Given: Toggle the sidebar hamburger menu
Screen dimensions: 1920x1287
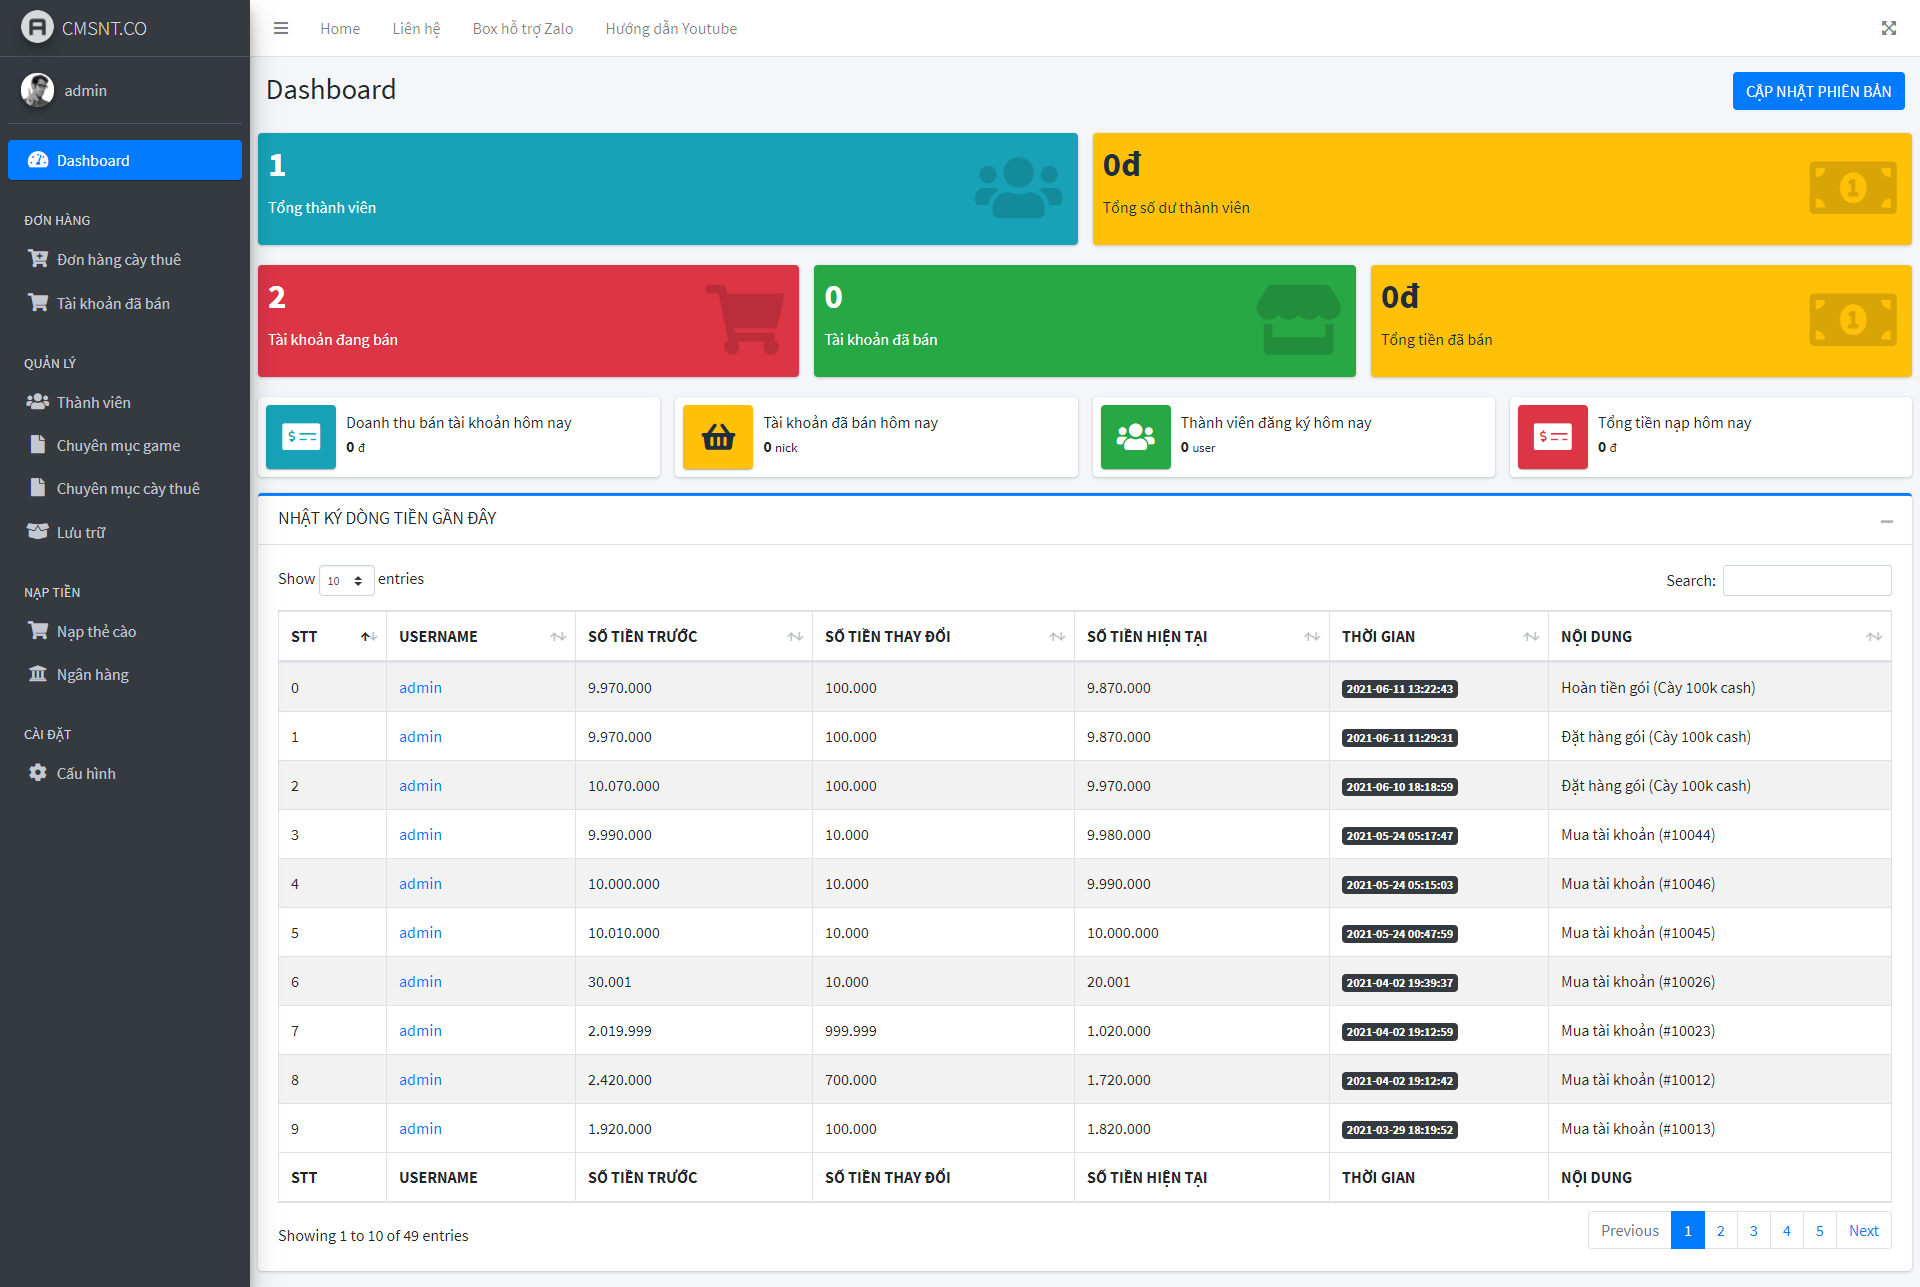Looking at the screenshot, I should 281,28.
